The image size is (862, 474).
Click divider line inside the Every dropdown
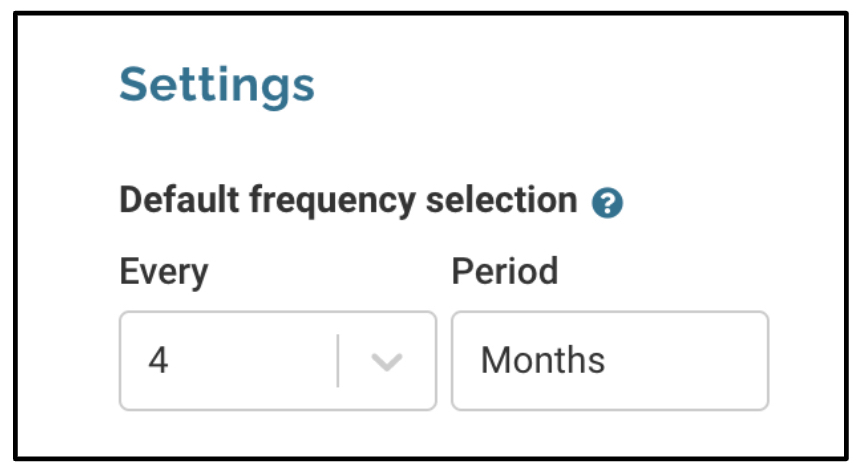(x=338, y=361)
